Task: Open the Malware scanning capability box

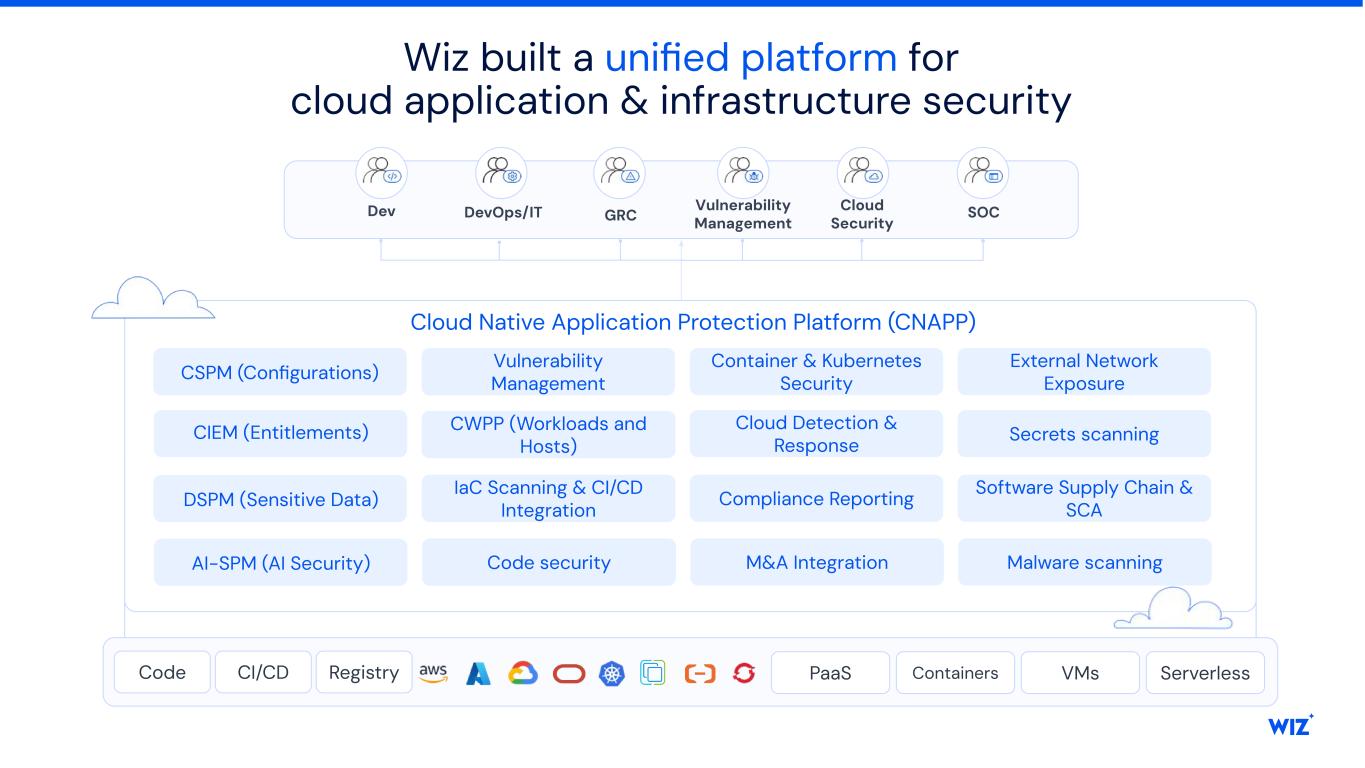Action: pos(1084,562)
